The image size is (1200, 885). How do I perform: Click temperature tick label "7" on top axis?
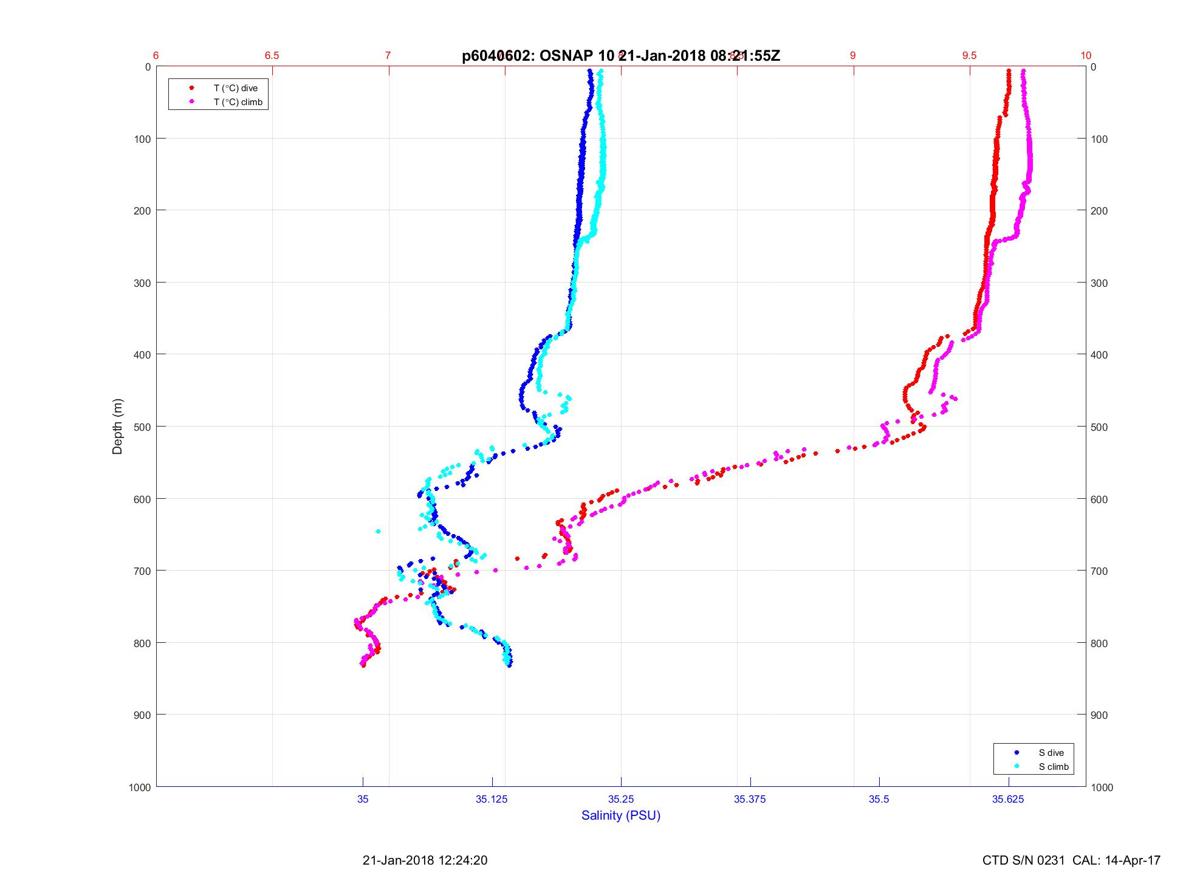point(388,55)
